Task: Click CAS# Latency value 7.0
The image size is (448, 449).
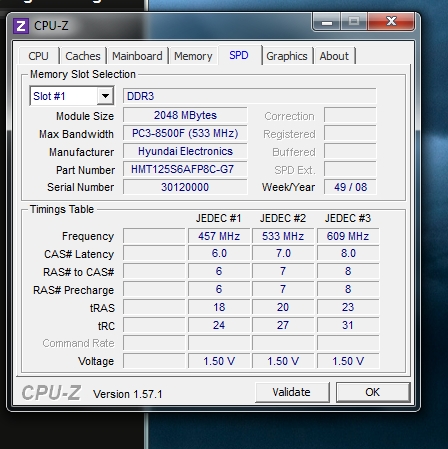Action: click(x=283, y=253)
